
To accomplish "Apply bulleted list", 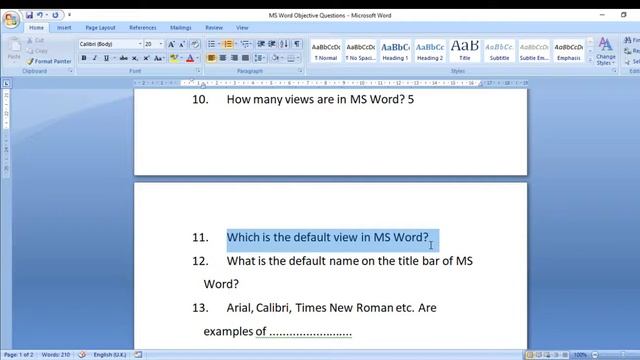I will (x=211, y=44).
